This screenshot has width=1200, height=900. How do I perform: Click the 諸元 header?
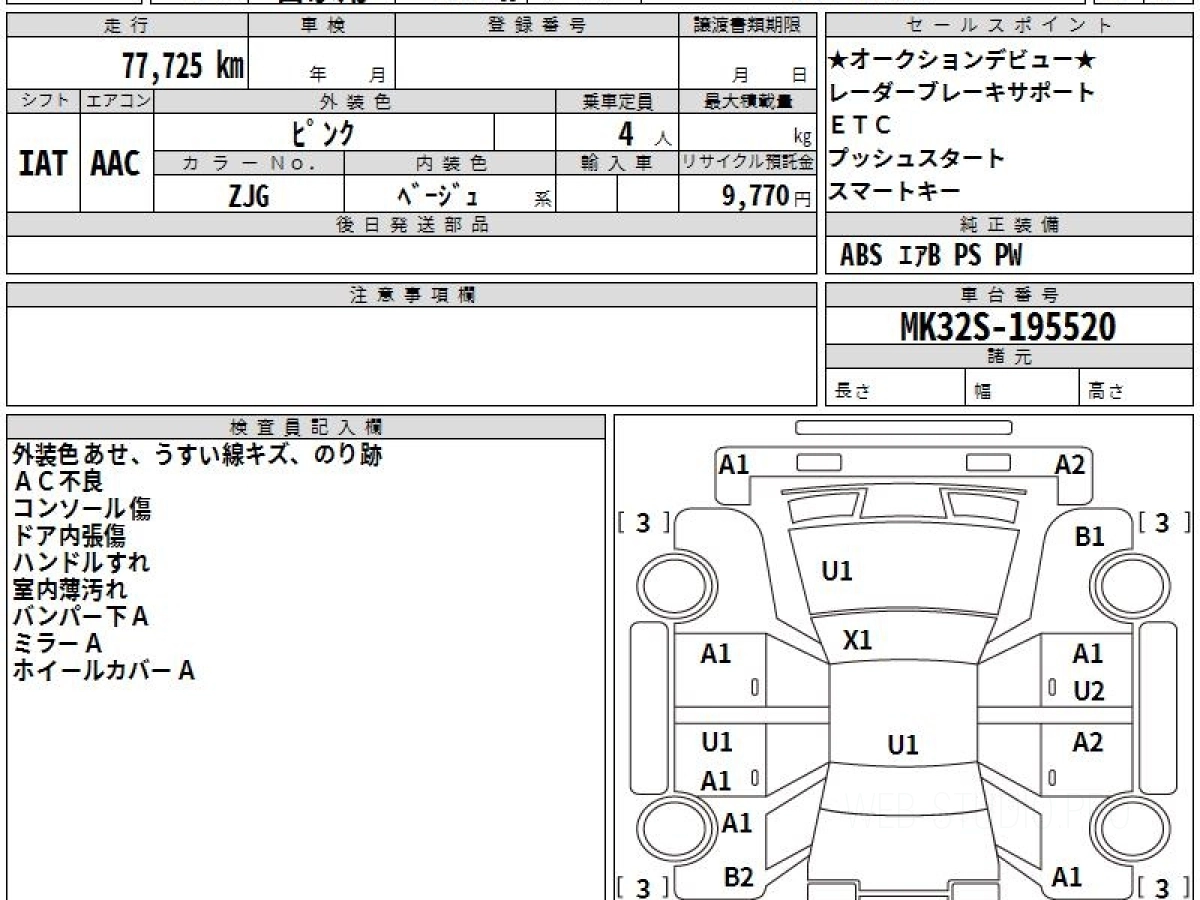(x=1009, y=357)
